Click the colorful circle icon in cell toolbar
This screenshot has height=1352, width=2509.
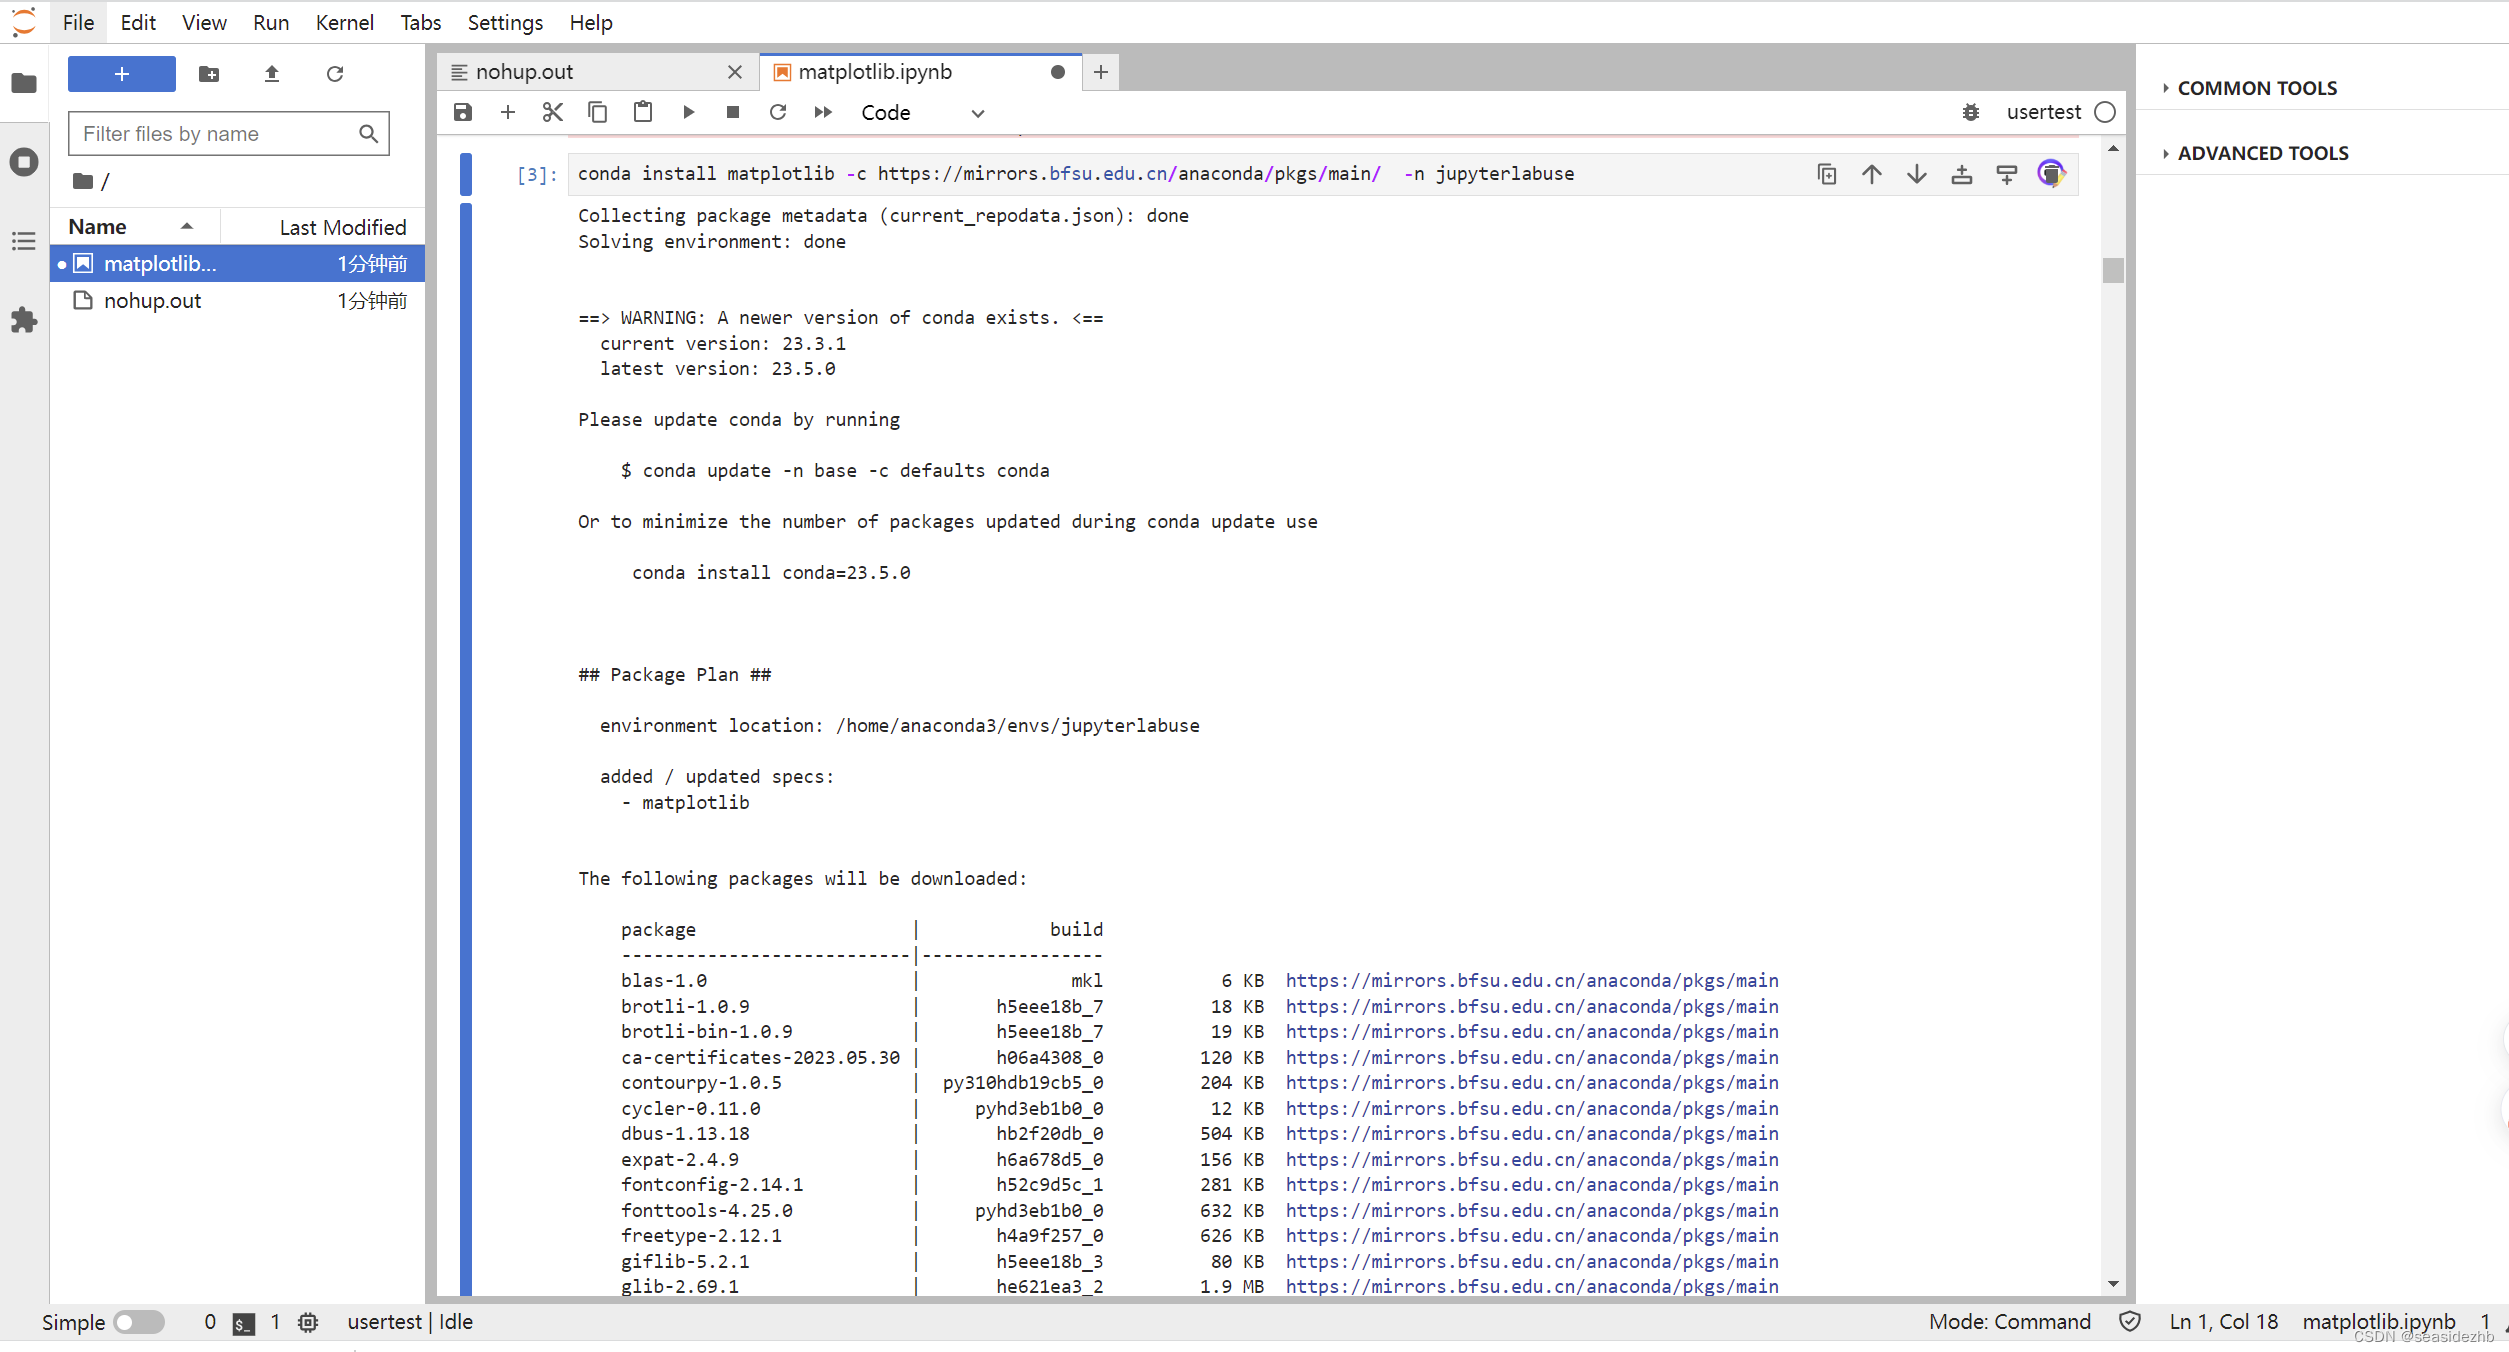point(2051,174)
